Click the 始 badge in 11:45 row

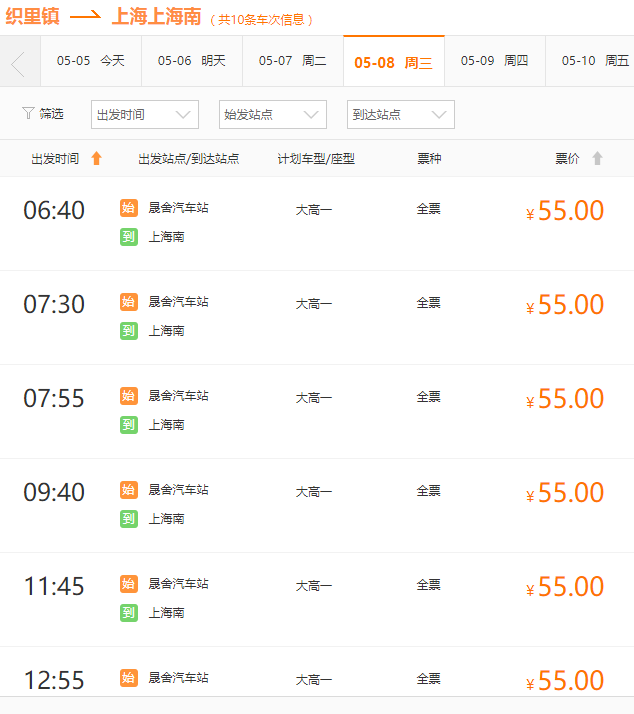tap(129, 584)
